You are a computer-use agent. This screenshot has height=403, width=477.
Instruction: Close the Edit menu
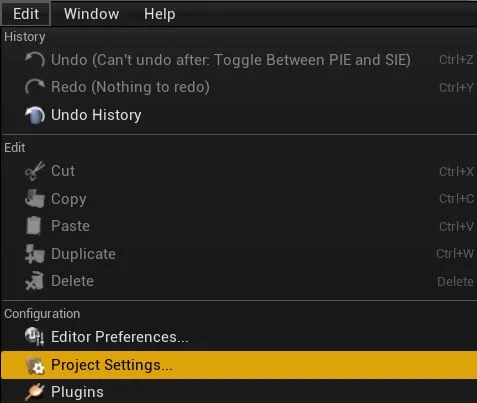pyautogui.click(x=26, y=14)
